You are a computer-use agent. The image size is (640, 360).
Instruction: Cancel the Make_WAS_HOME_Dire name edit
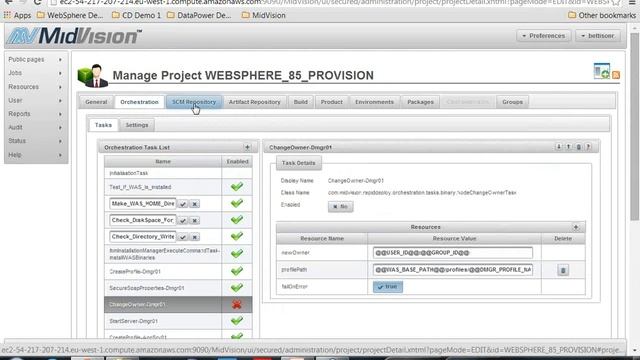pyautogui.click(x=195, y=204)
